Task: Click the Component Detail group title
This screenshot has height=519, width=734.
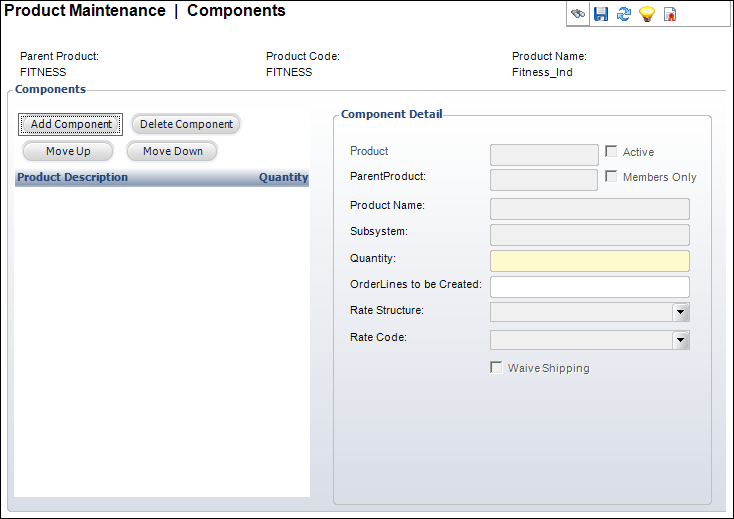Action: (391, 114)
